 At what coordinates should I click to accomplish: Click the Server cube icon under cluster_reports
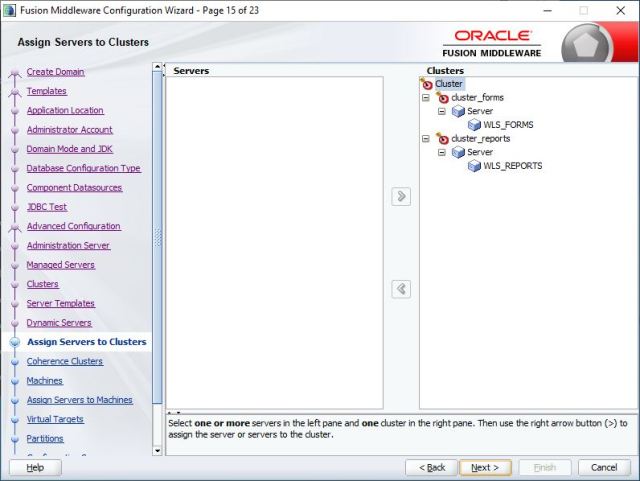[458, 152]
